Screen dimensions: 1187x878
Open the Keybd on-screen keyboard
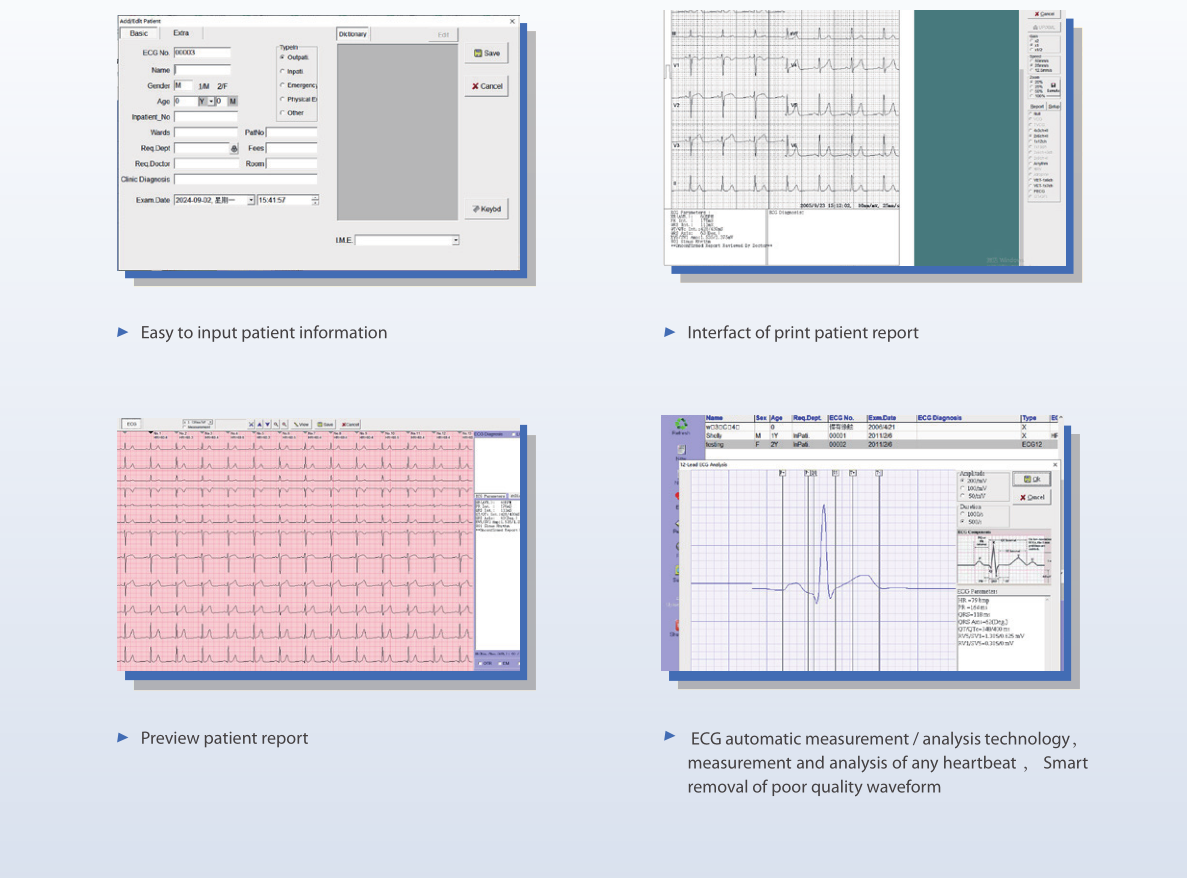(x=486, y=209)
